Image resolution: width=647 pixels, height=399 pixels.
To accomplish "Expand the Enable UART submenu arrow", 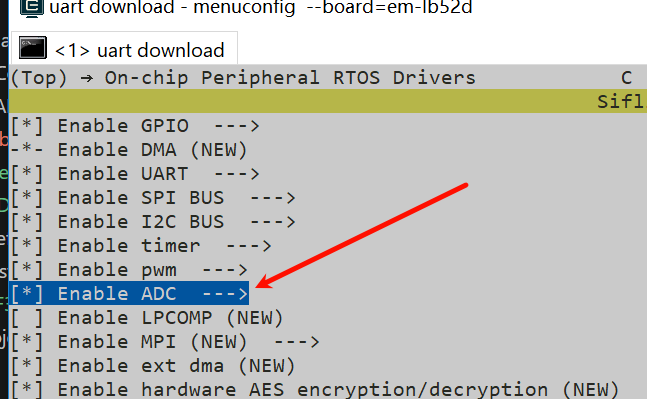I will tap(236, 174).
